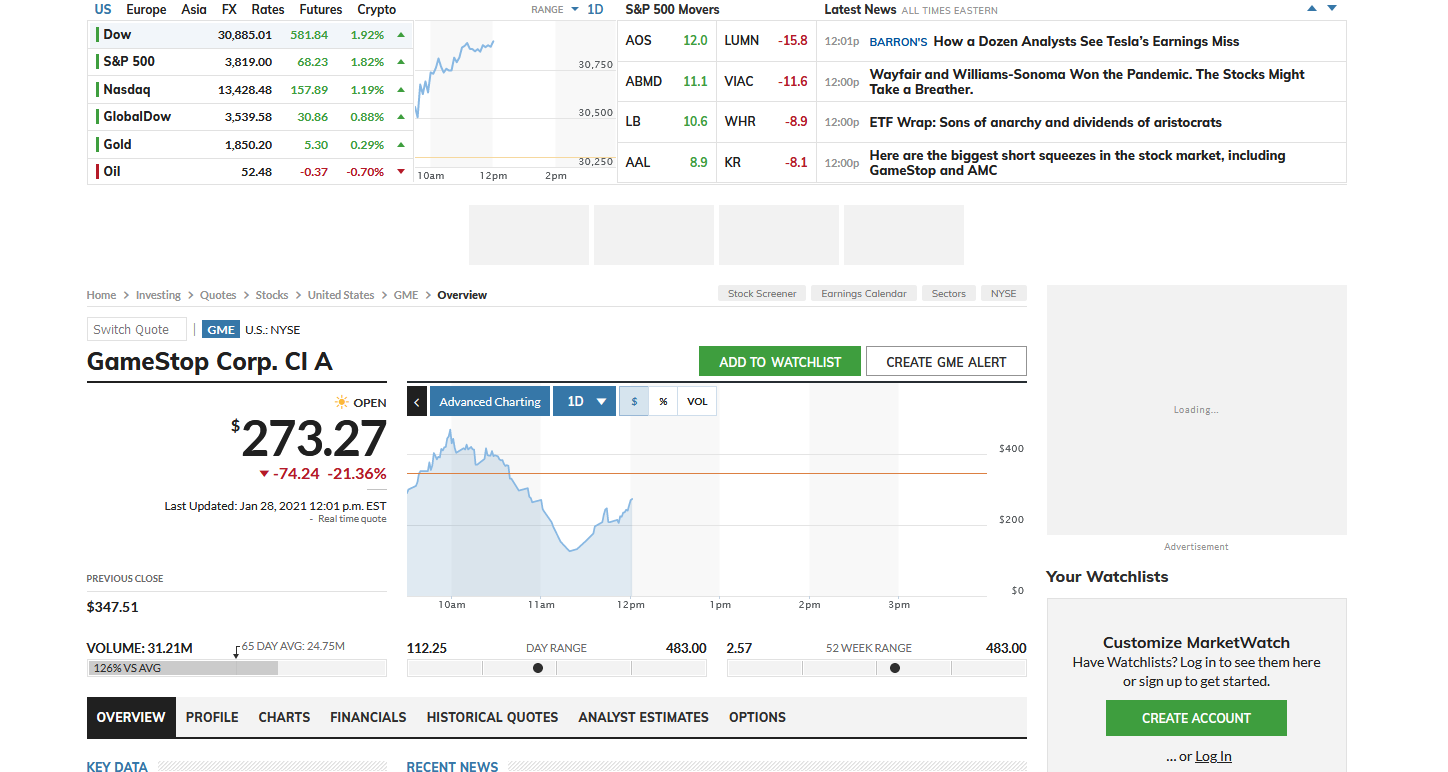Switch chart to dollar price view
The image size is (1448, 772).
click(634, 401)
